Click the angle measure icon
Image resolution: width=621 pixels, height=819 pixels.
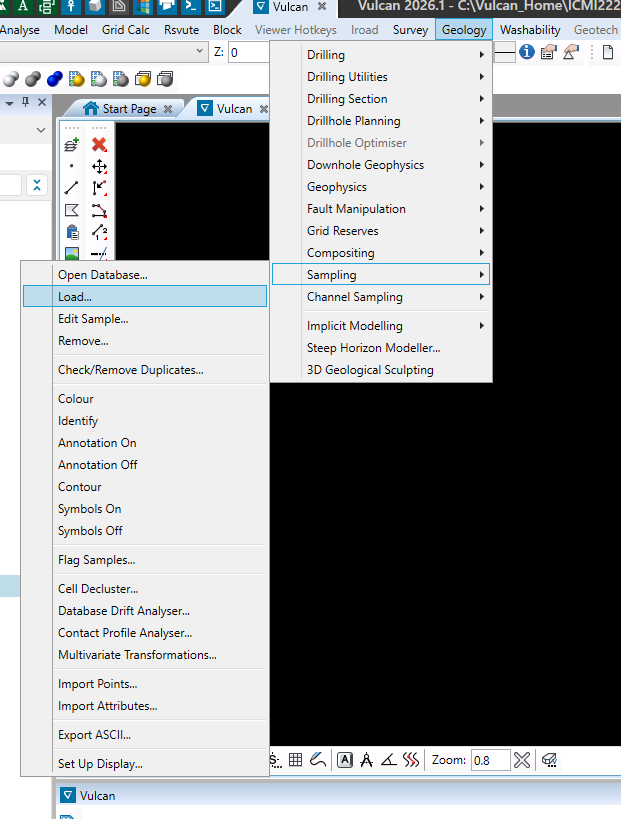[x=389, y=760]
